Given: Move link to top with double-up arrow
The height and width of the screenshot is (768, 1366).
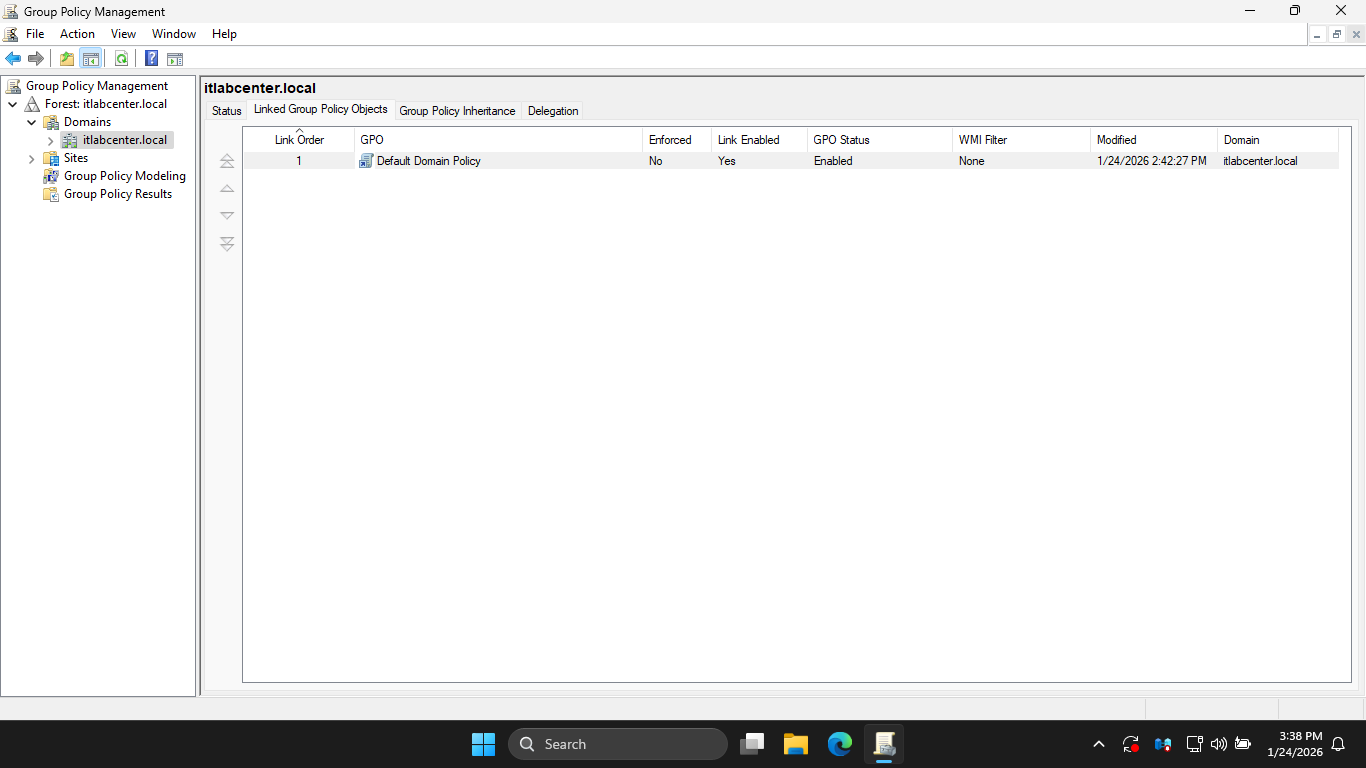Looking at the screenshot, I should 227,161.
